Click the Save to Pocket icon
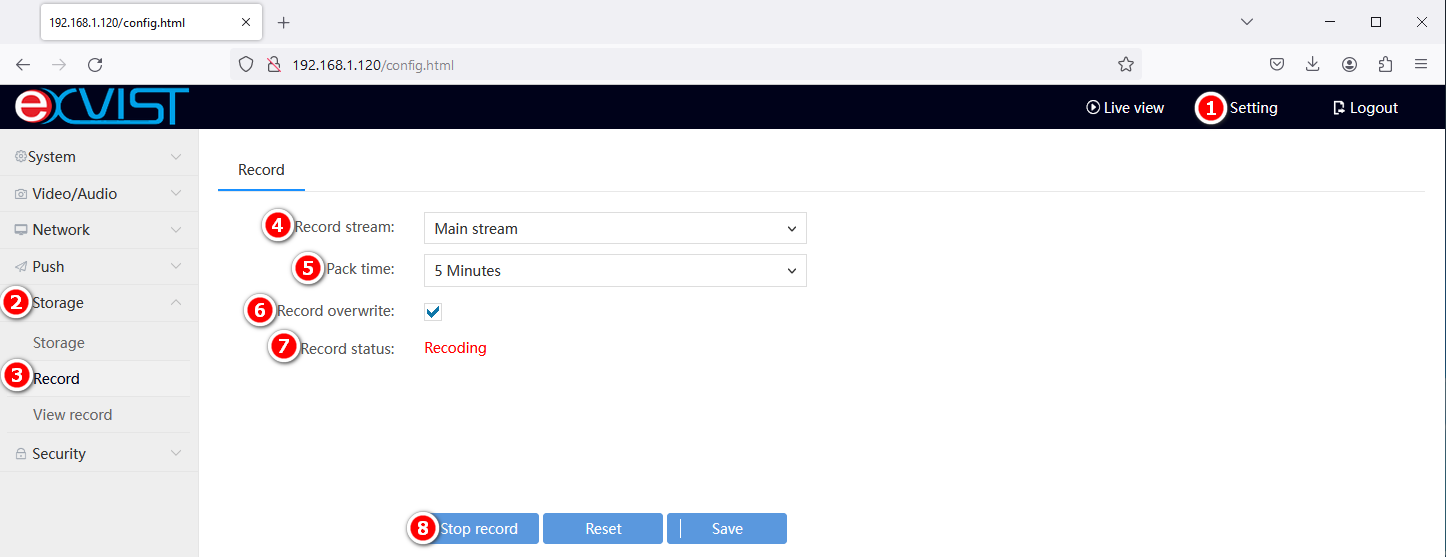 point(1277,65)
